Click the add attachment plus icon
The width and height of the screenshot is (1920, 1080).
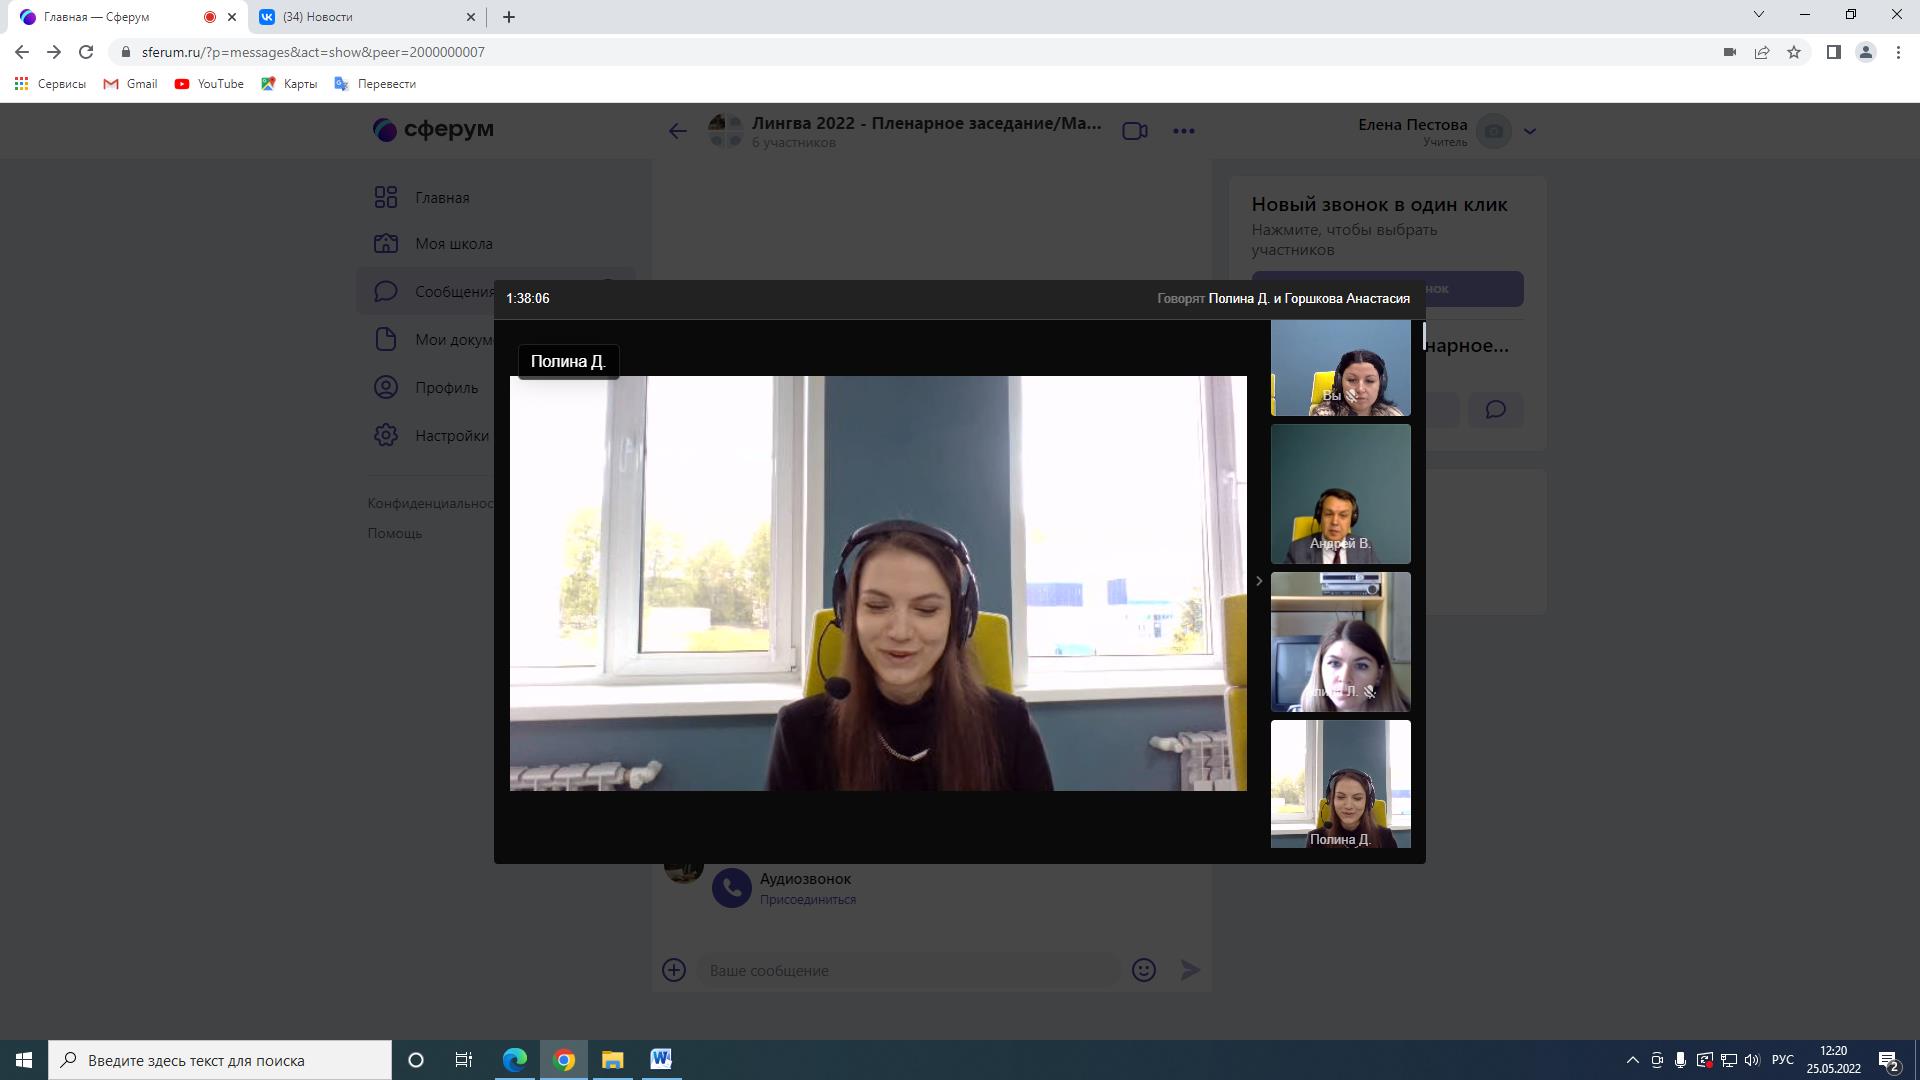click(x=674, y=970)
